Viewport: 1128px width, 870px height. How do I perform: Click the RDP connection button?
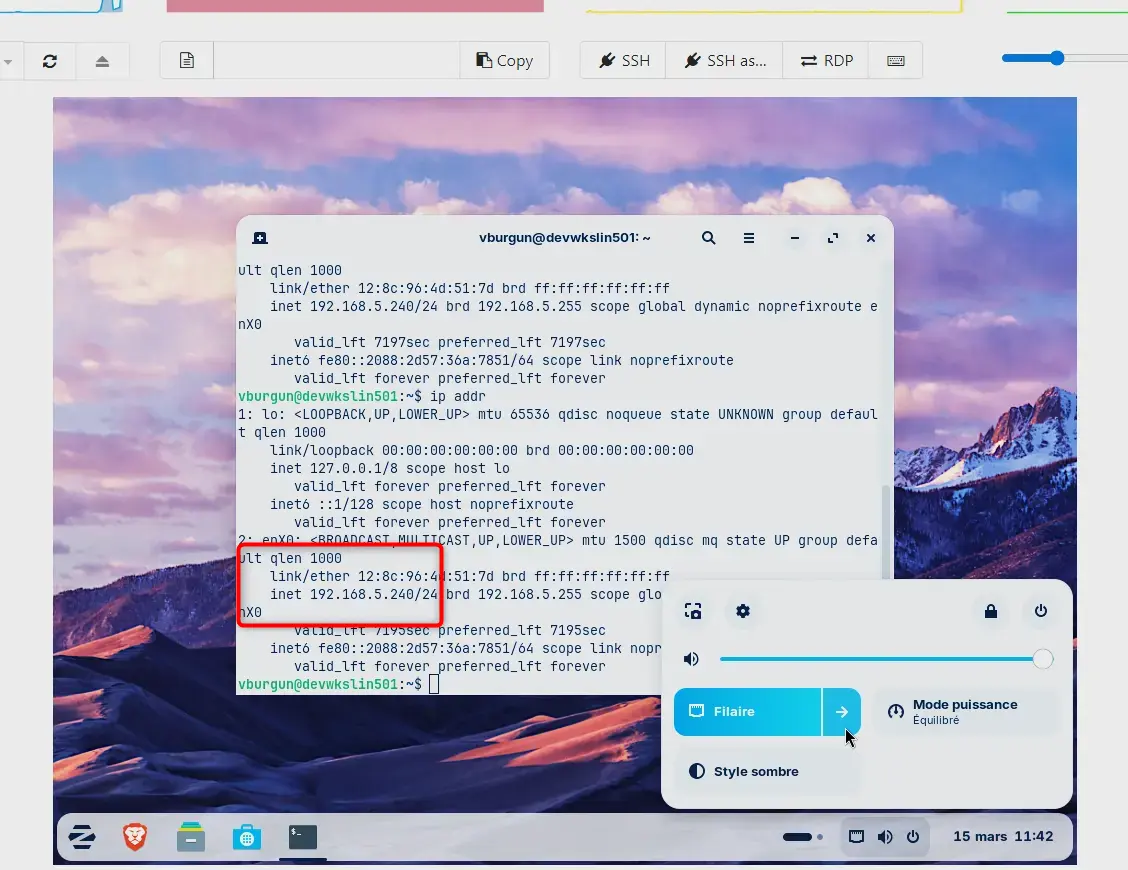[827, 61]
